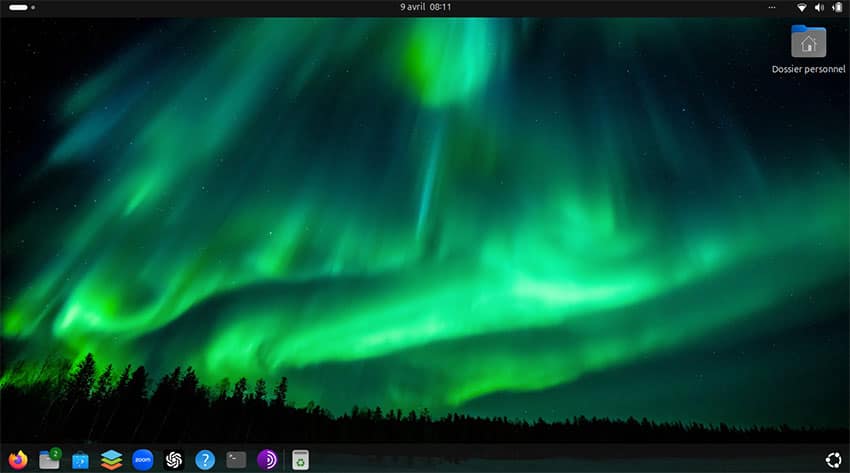Click the stacked colored layers app icon
Screen dimensions: 850x473
111,460
